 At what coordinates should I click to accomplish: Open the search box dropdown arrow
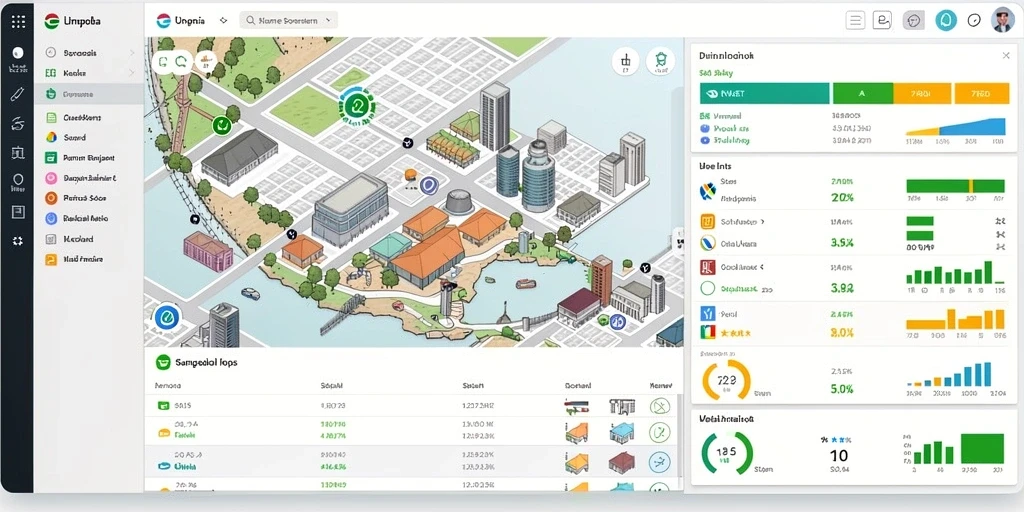point(328,21)
